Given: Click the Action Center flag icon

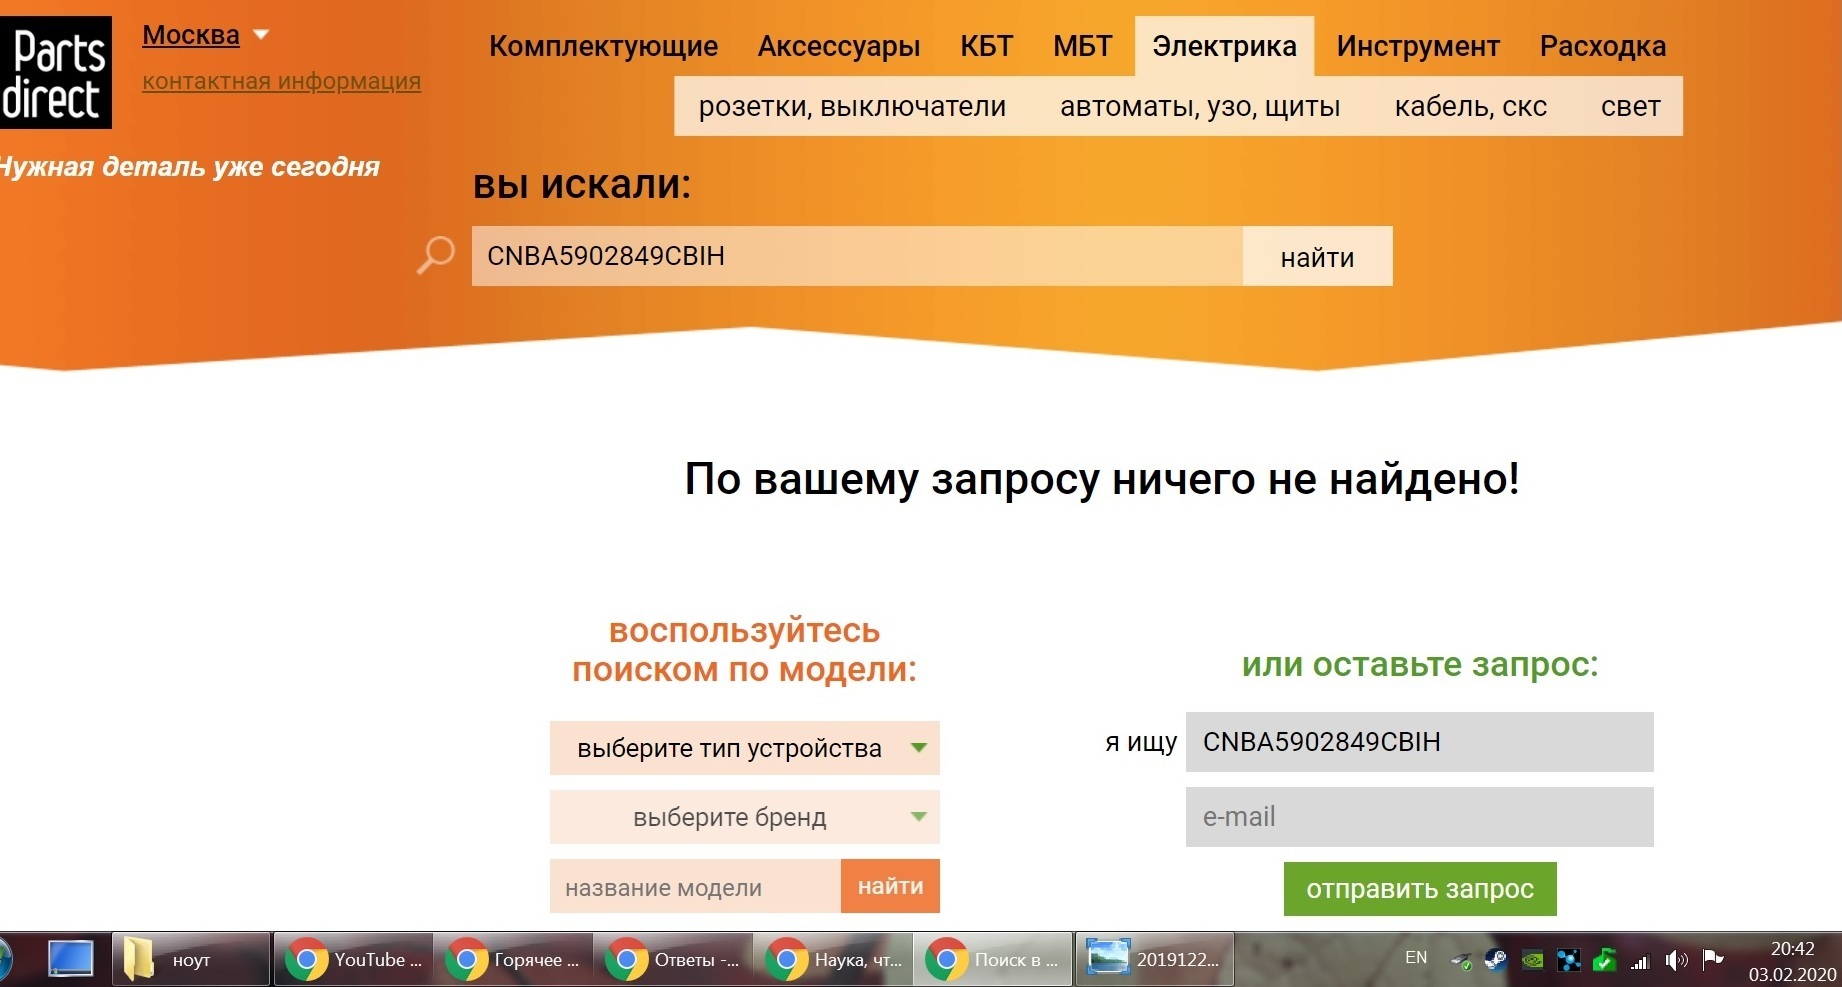Looking at the screenshot, I should tap(1713, 959).
